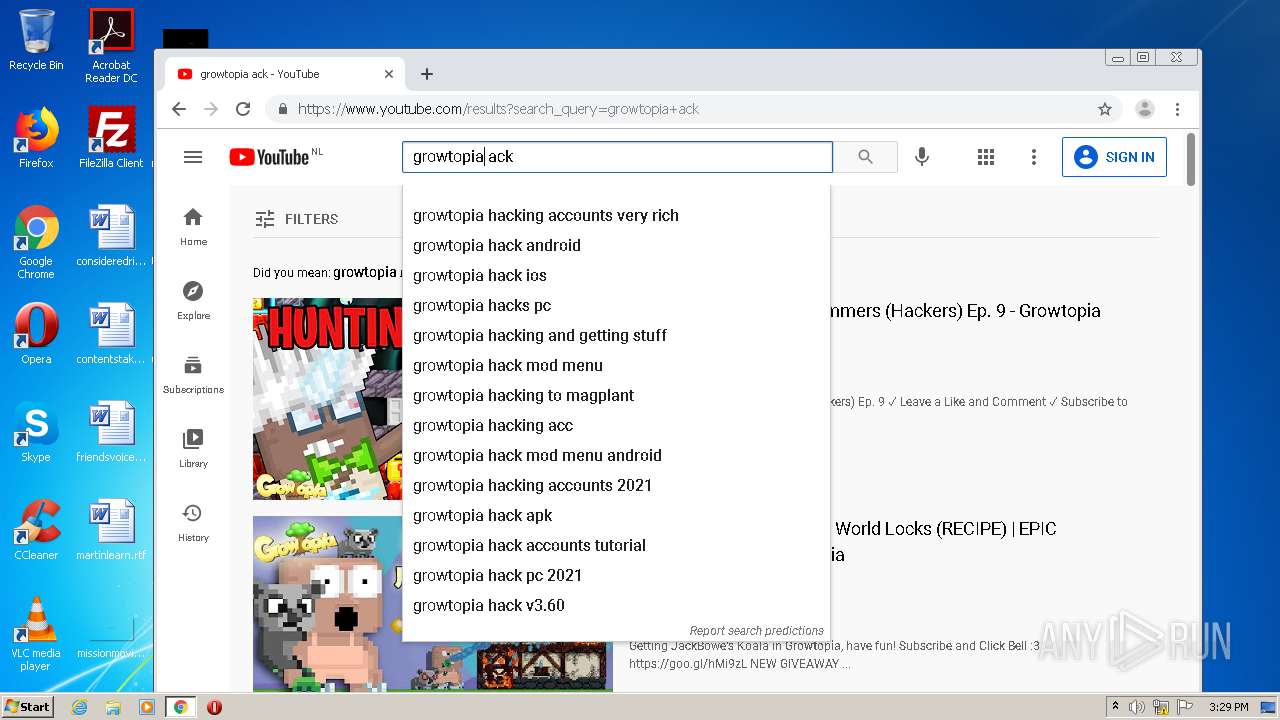Open the search FILTERS panel
The image size is (1280, 720).
pyautogui.click(x=296, y=219)
